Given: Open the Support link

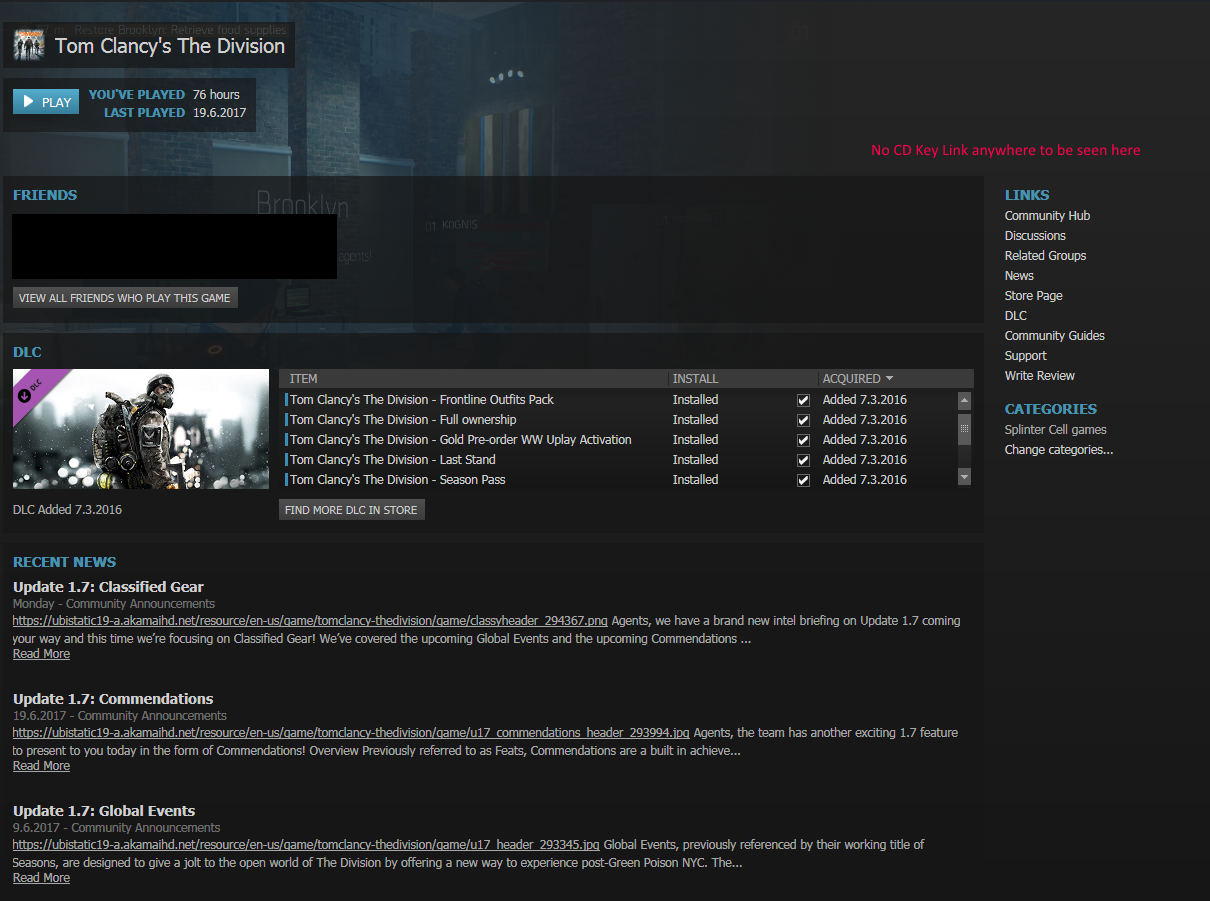Looking at the screenshot, I should (1026, 356).
